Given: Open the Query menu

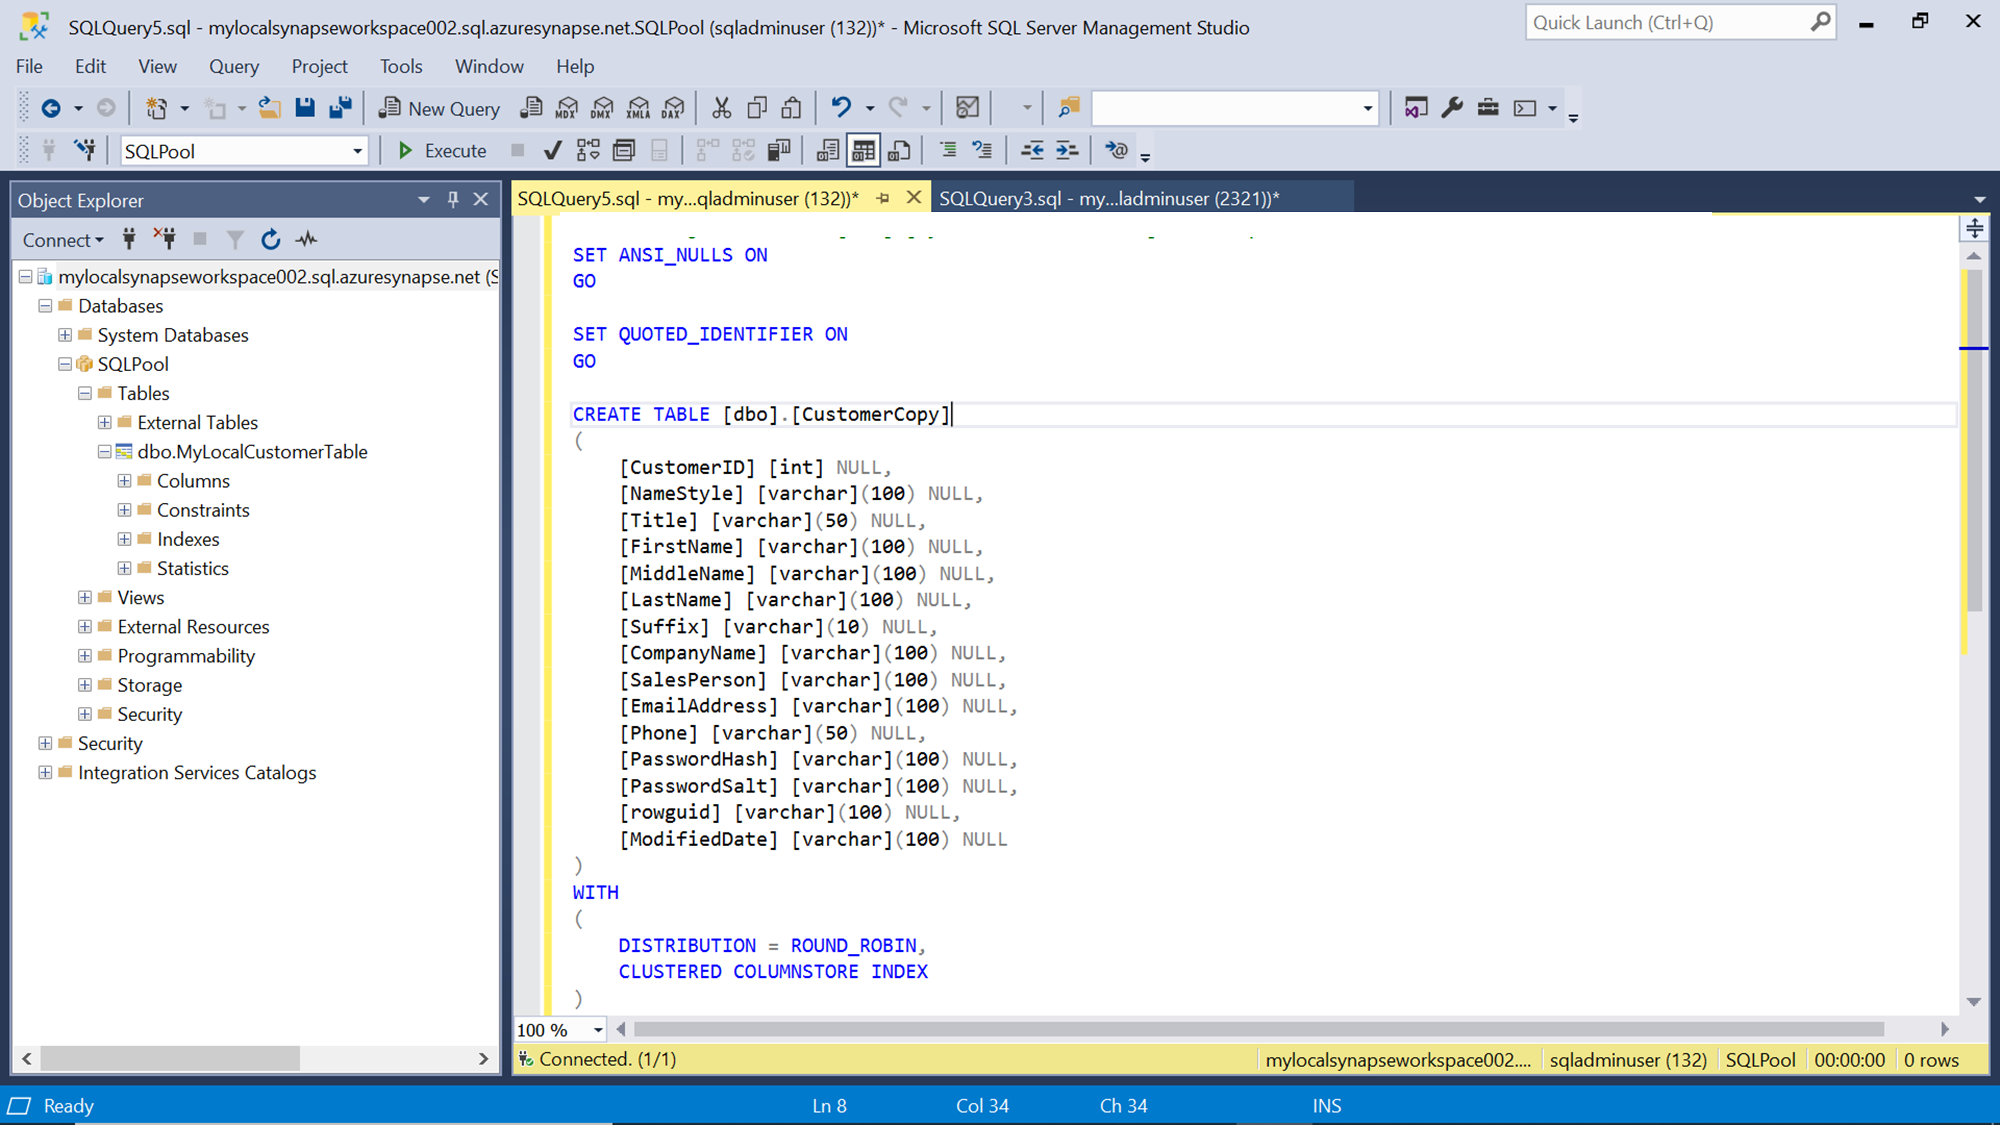Looking at the screenshot, I should (x=233, y=66).
